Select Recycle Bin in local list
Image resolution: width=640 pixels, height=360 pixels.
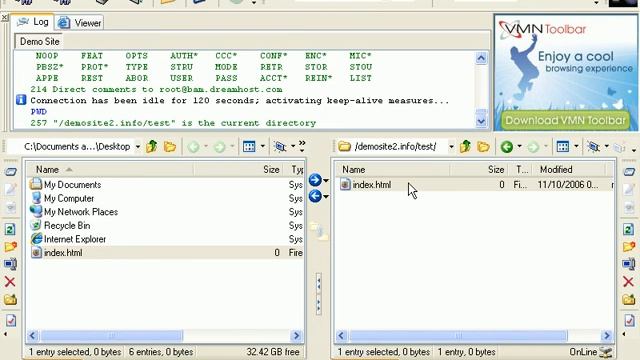[67, 225]
